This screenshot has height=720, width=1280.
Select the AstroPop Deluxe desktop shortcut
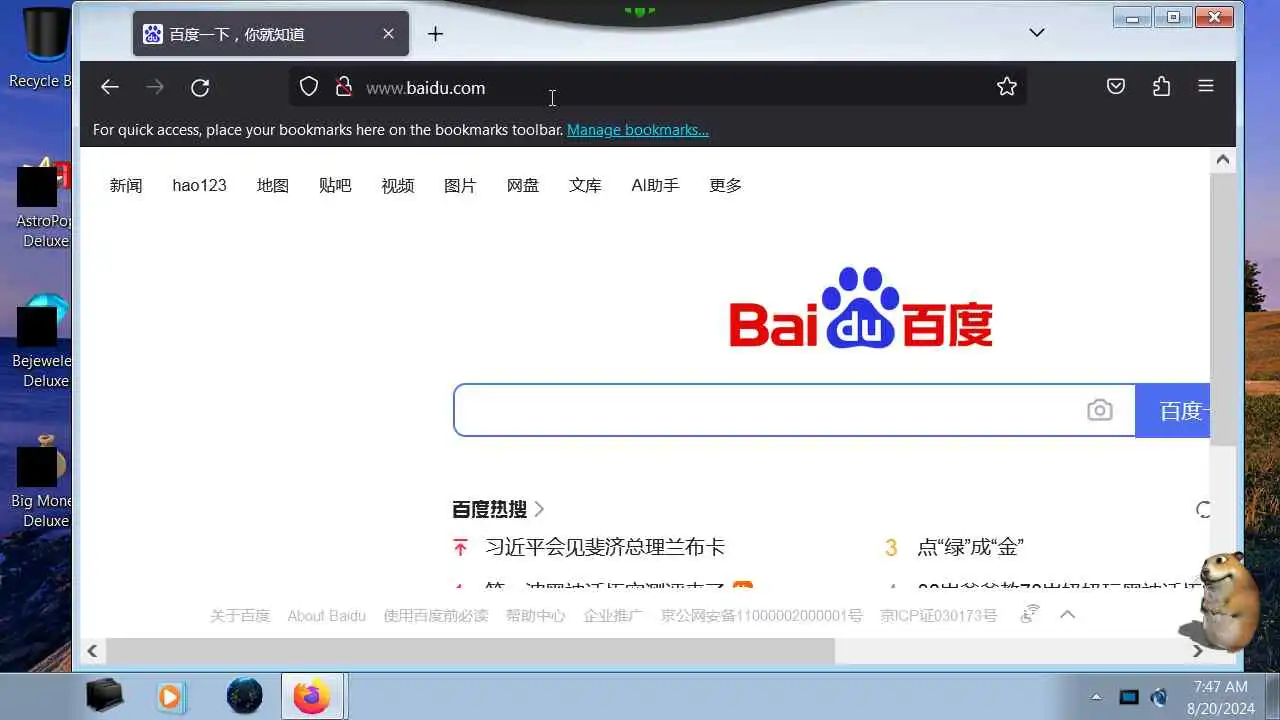pos(42,202)
